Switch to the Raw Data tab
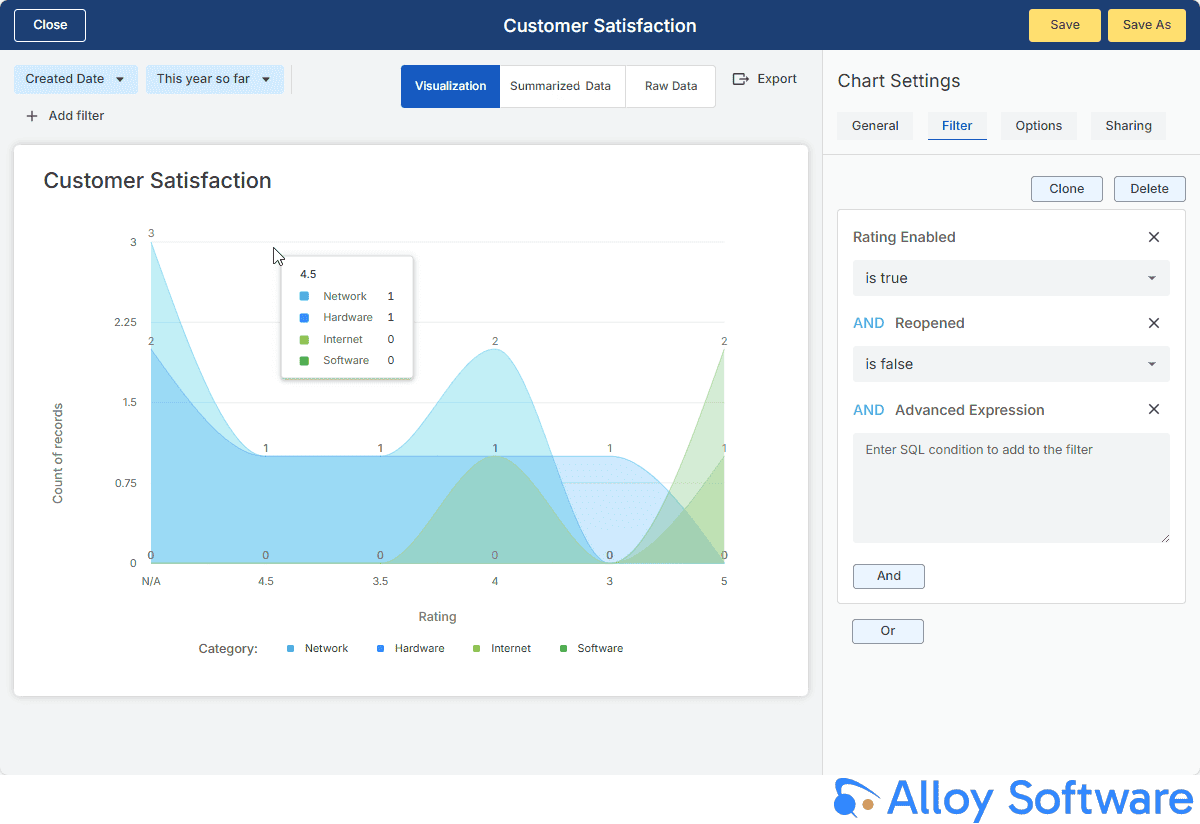Image resolution: width=1200 pixels, height=824 pixels. point(671,86)
